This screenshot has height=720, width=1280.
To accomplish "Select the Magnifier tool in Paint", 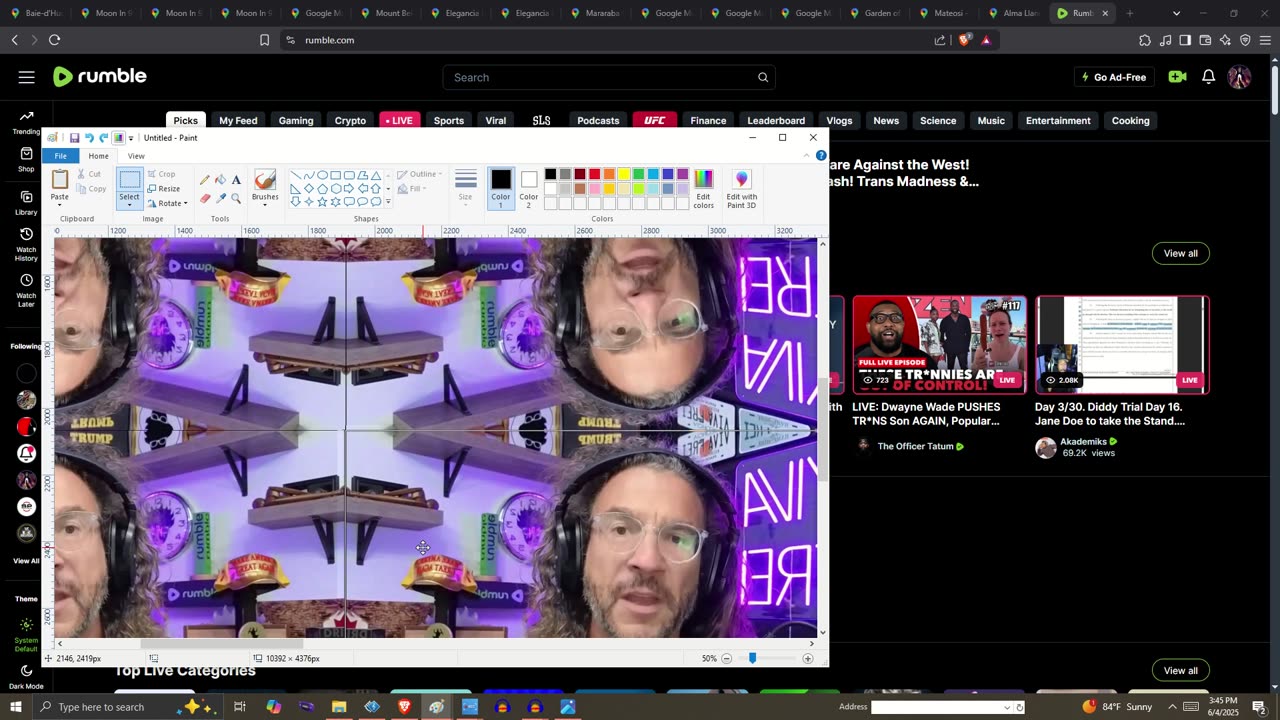I will (x=236, y=198).
